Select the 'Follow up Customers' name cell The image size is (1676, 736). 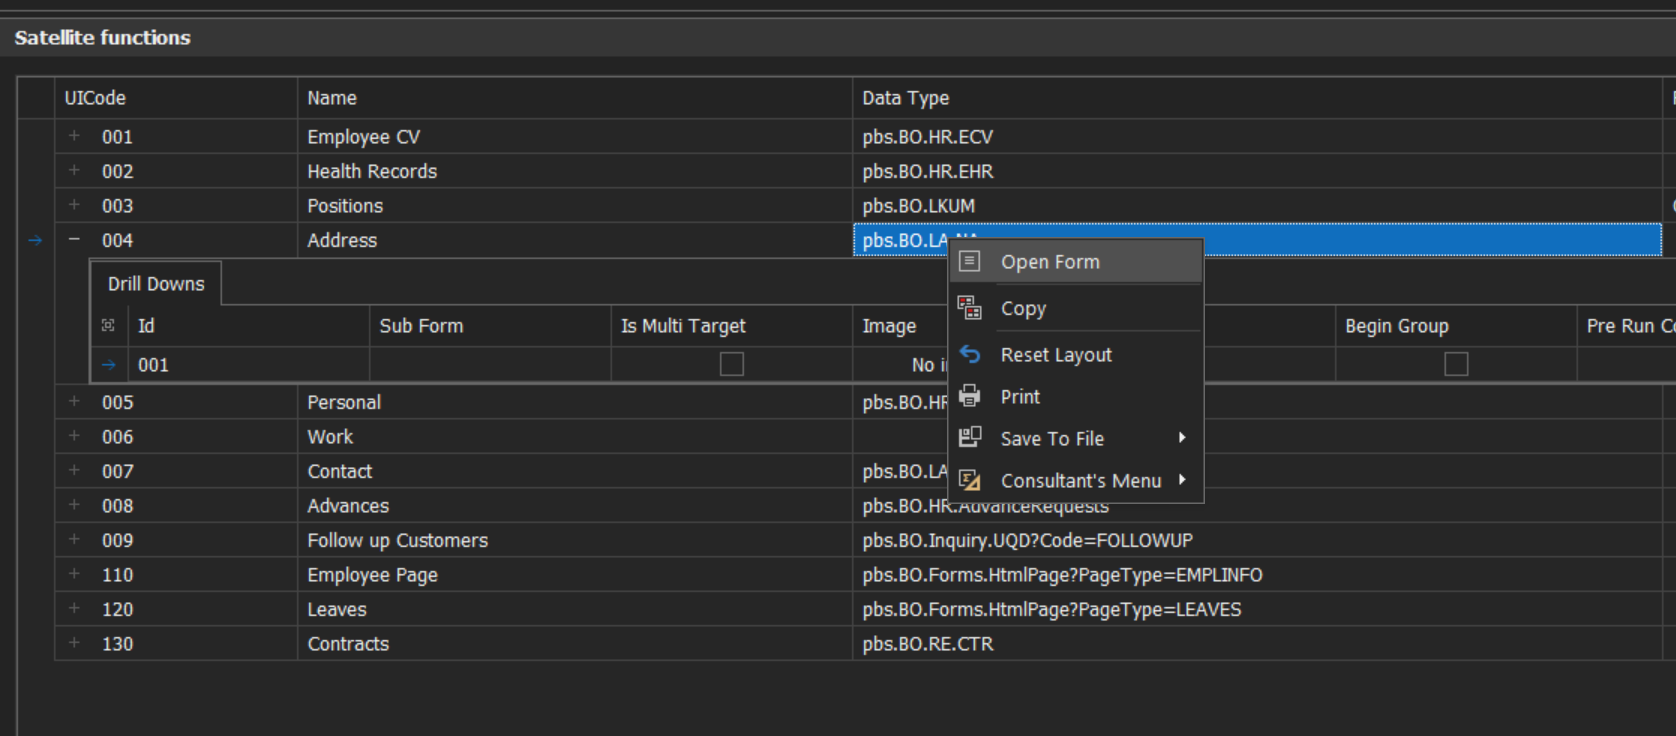pyautogui.click(x=575, y=540)
